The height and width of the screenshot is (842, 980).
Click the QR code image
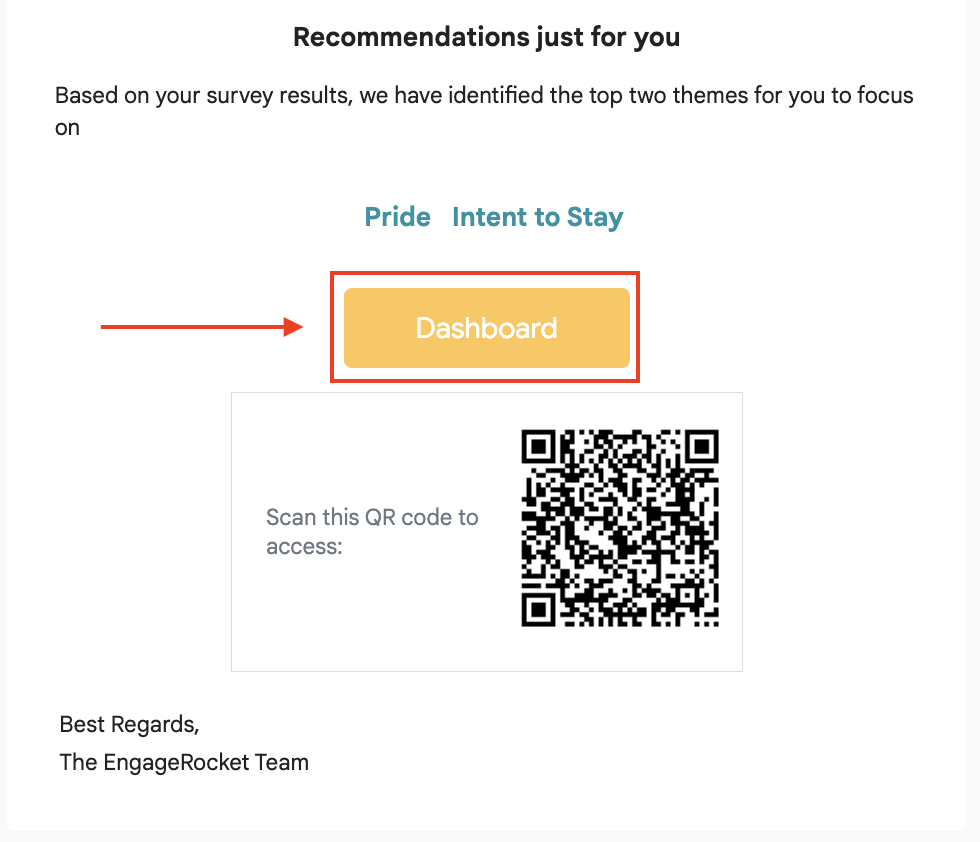point(620,528)
